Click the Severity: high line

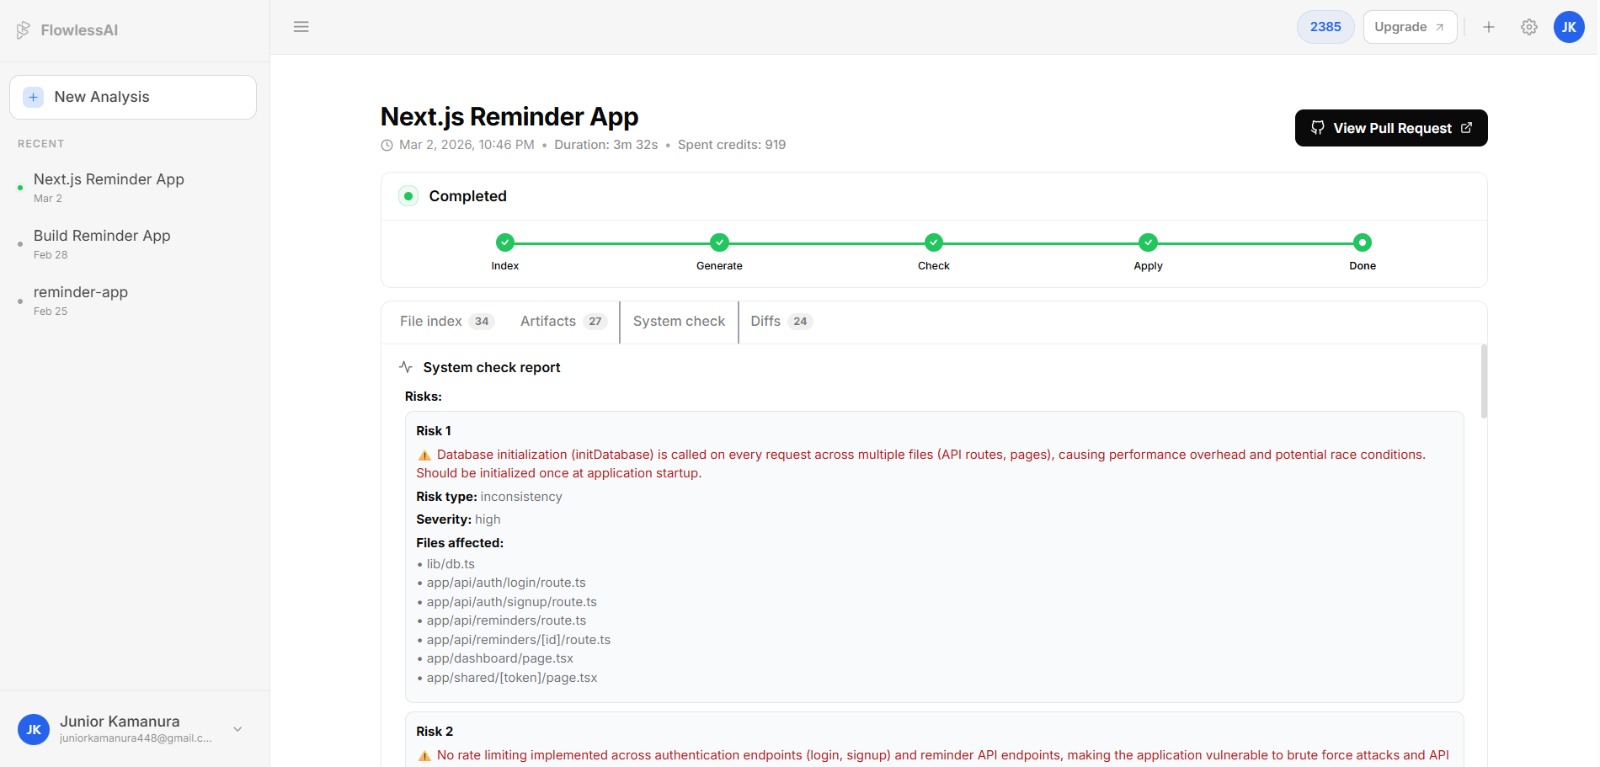458,520
